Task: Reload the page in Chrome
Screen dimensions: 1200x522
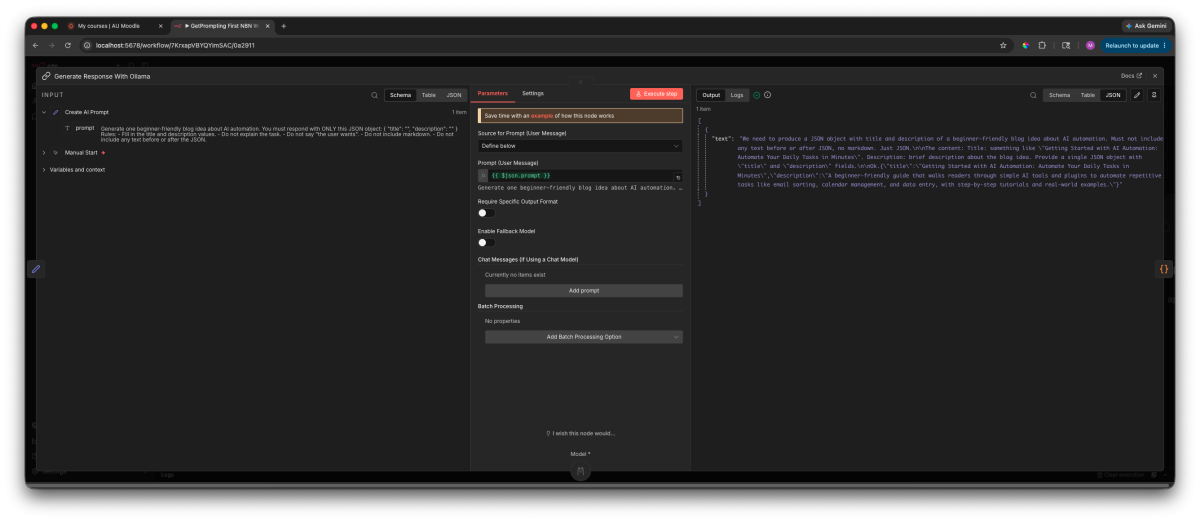Action: click(x=67, y=45)
